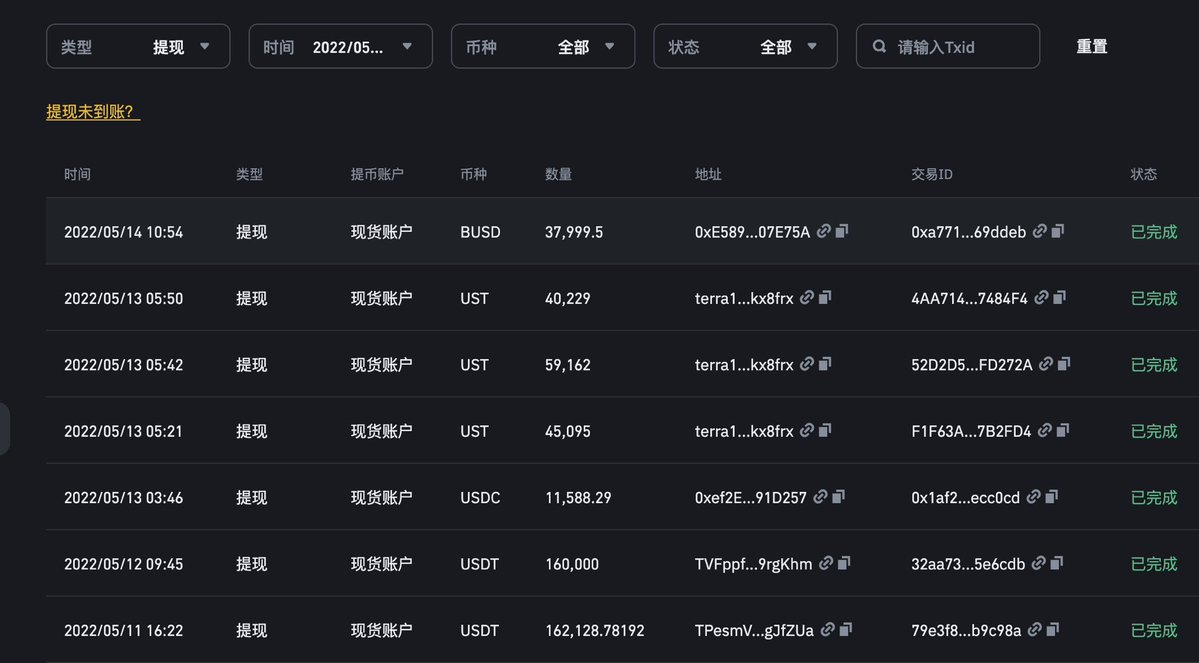
Task: Open transaction link for 32aa73...5e6cdb
Action: point(1038,564)
